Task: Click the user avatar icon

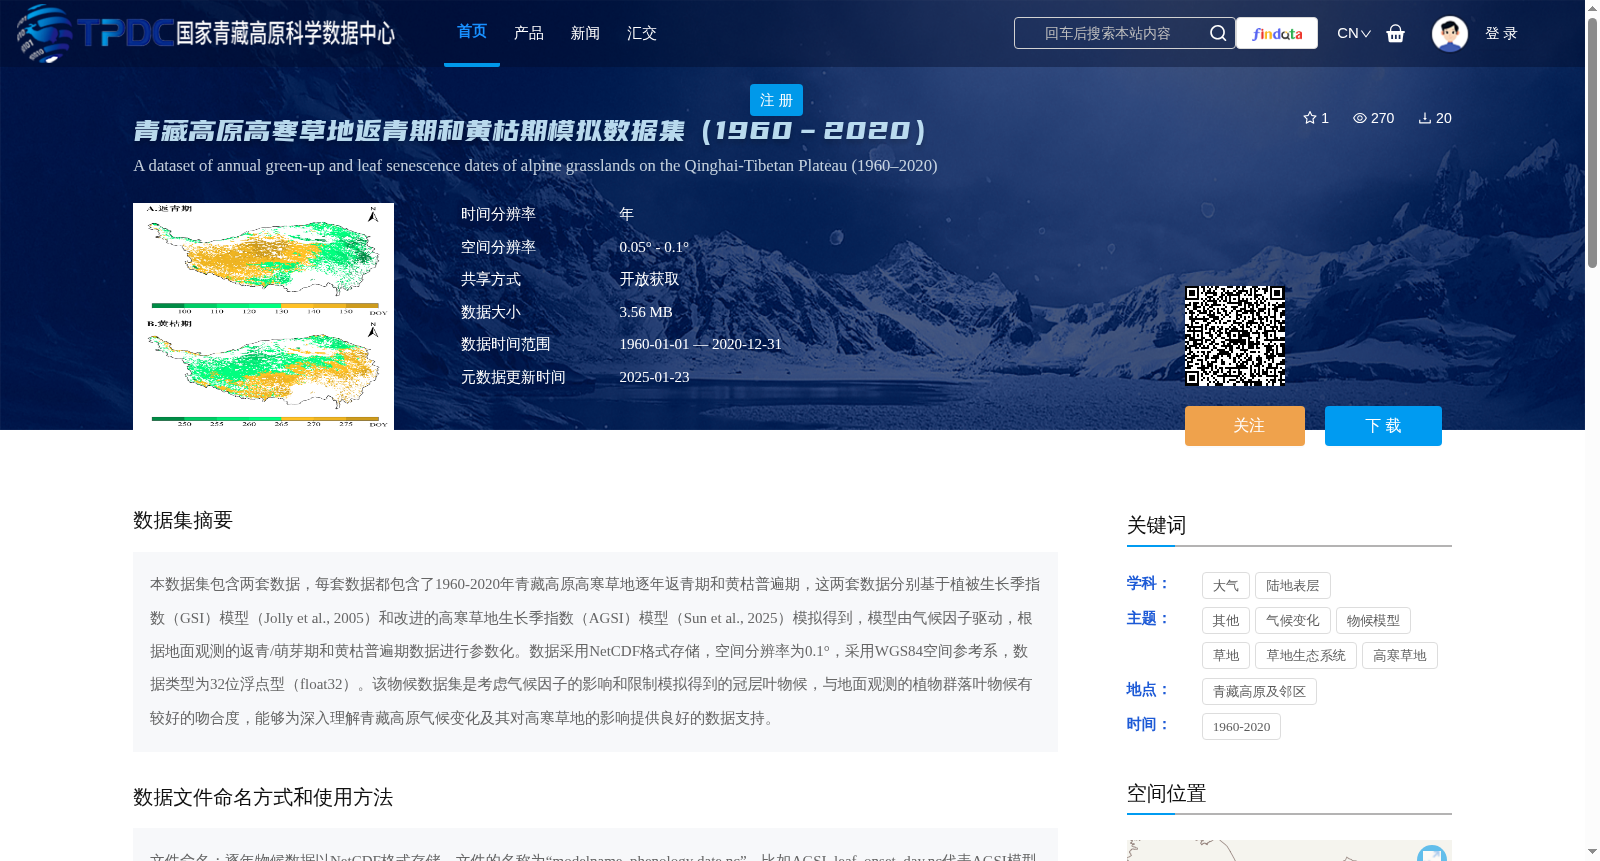Action: 1449,33
